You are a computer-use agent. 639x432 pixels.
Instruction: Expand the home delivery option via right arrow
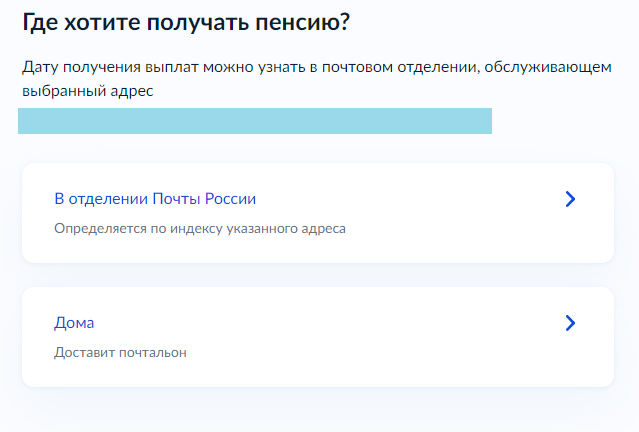tap(570, 323)
